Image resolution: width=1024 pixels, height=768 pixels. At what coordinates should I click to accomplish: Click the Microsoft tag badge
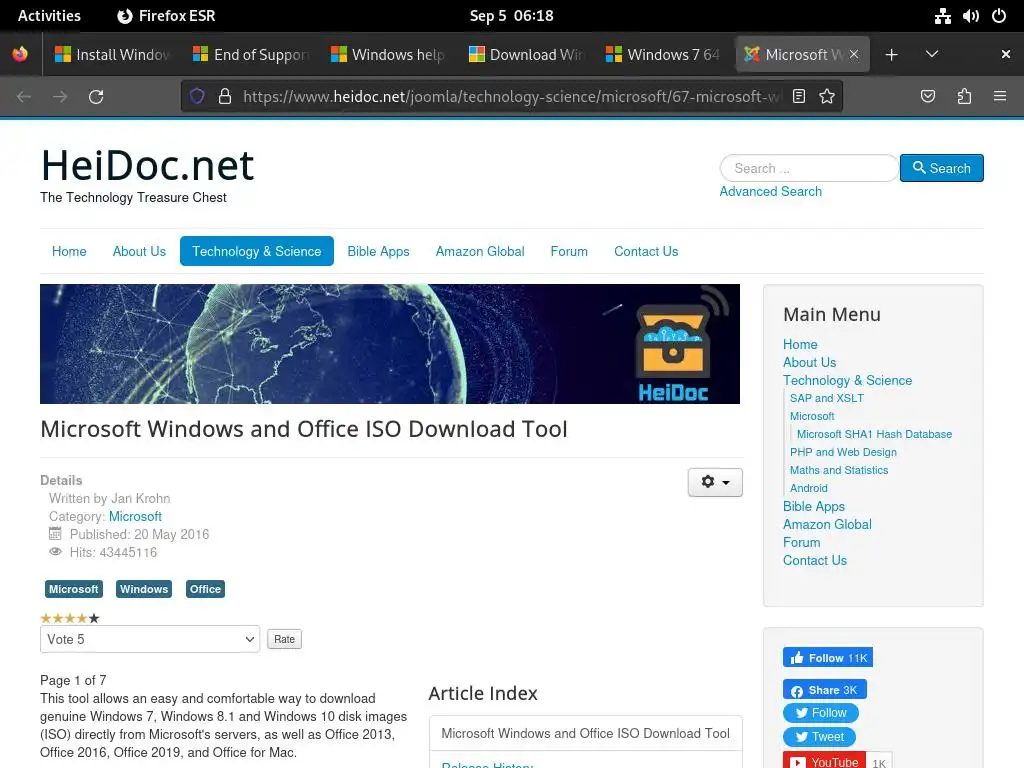[x=73, y=589]
